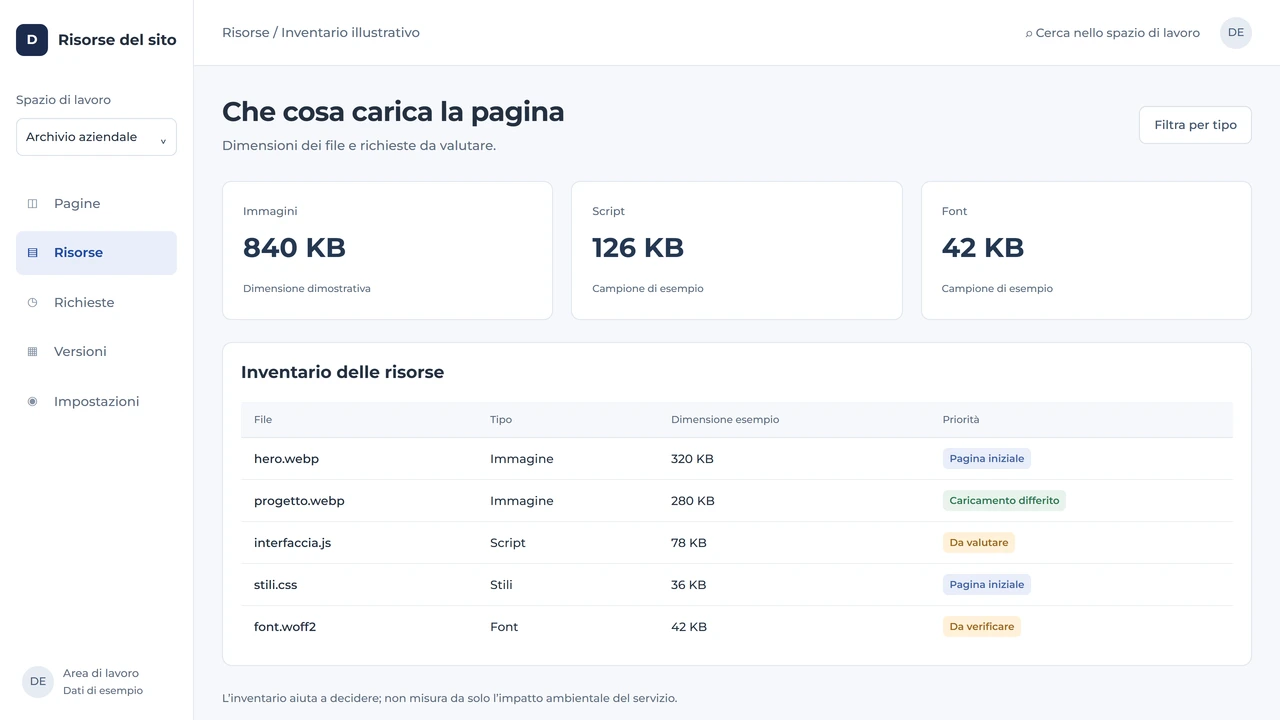
Task: Go to Pagine in the sidebar
Action: [96, 204]
